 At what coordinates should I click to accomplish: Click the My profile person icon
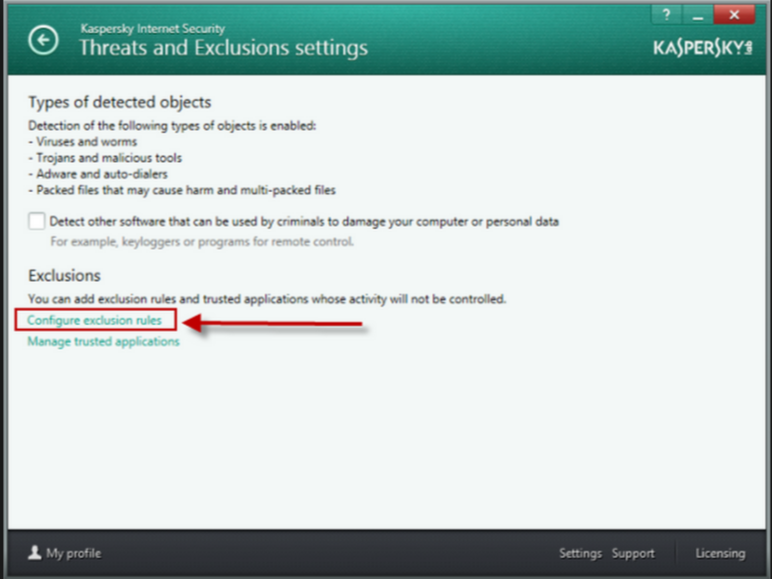(x=34, y=552)
